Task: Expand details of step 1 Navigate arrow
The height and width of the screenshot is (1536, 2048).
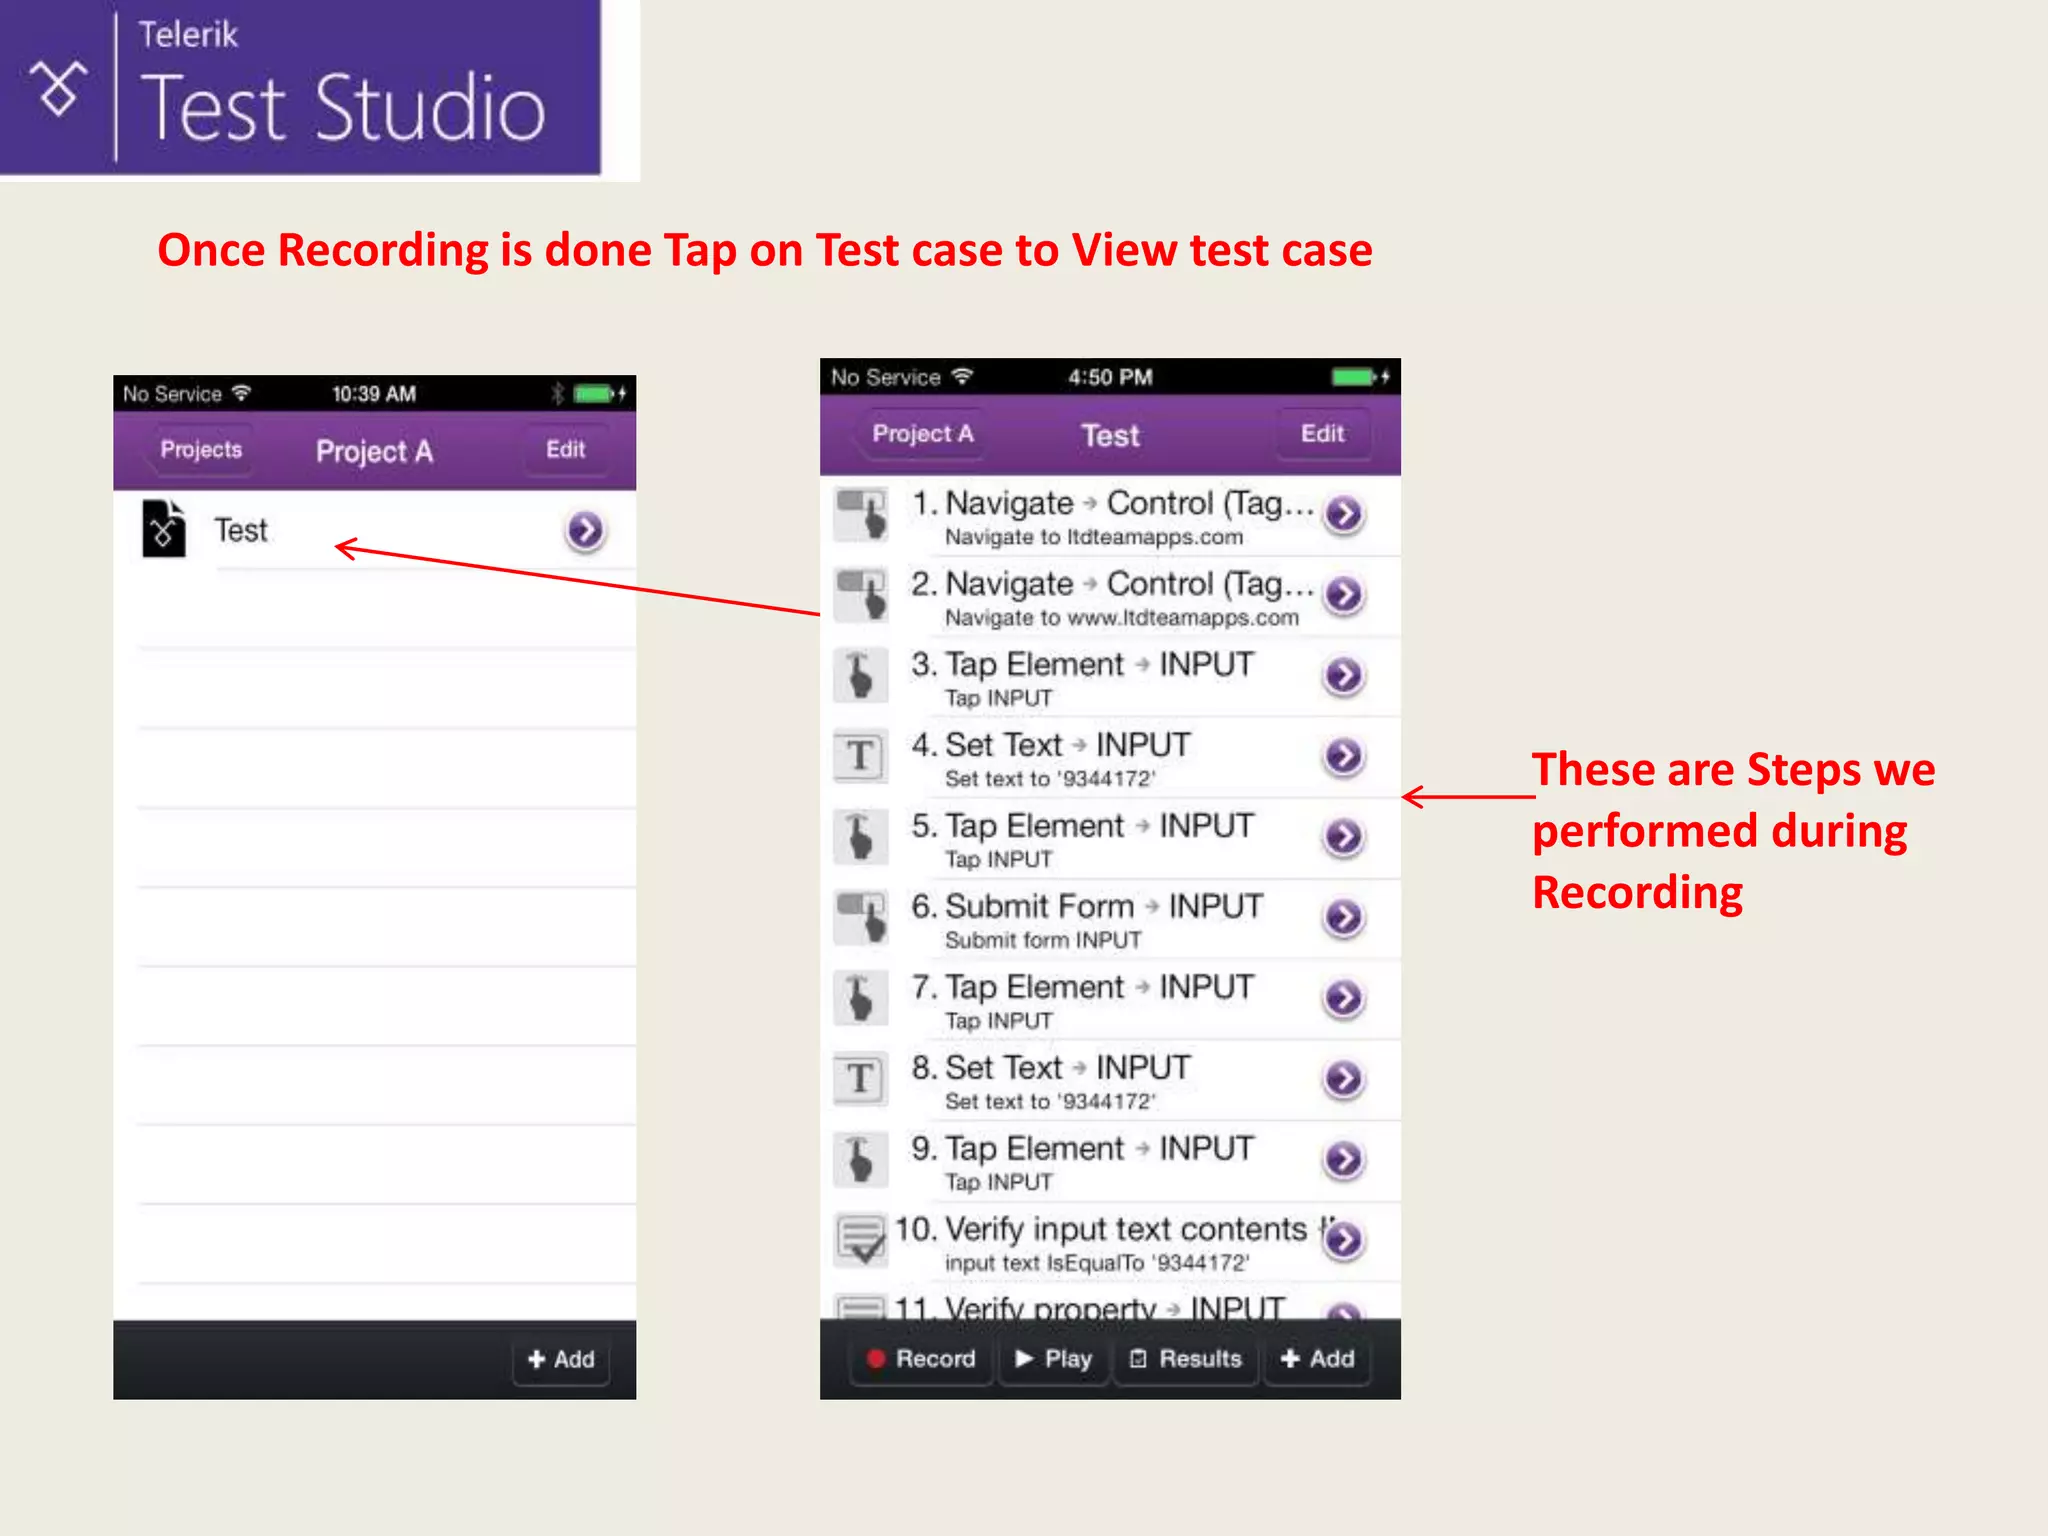Action: click(1344, 514)
